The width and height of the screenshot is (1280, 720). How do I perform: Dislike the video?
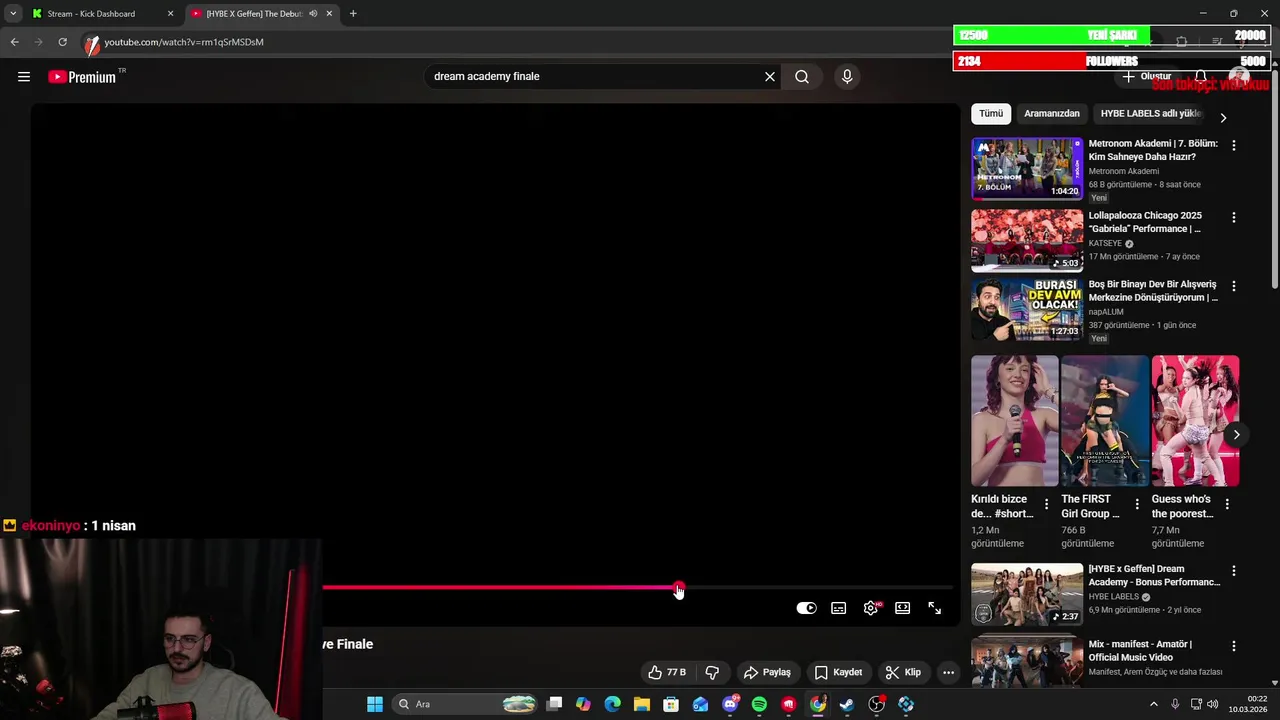pyautogui.click(x=713, y=673)
